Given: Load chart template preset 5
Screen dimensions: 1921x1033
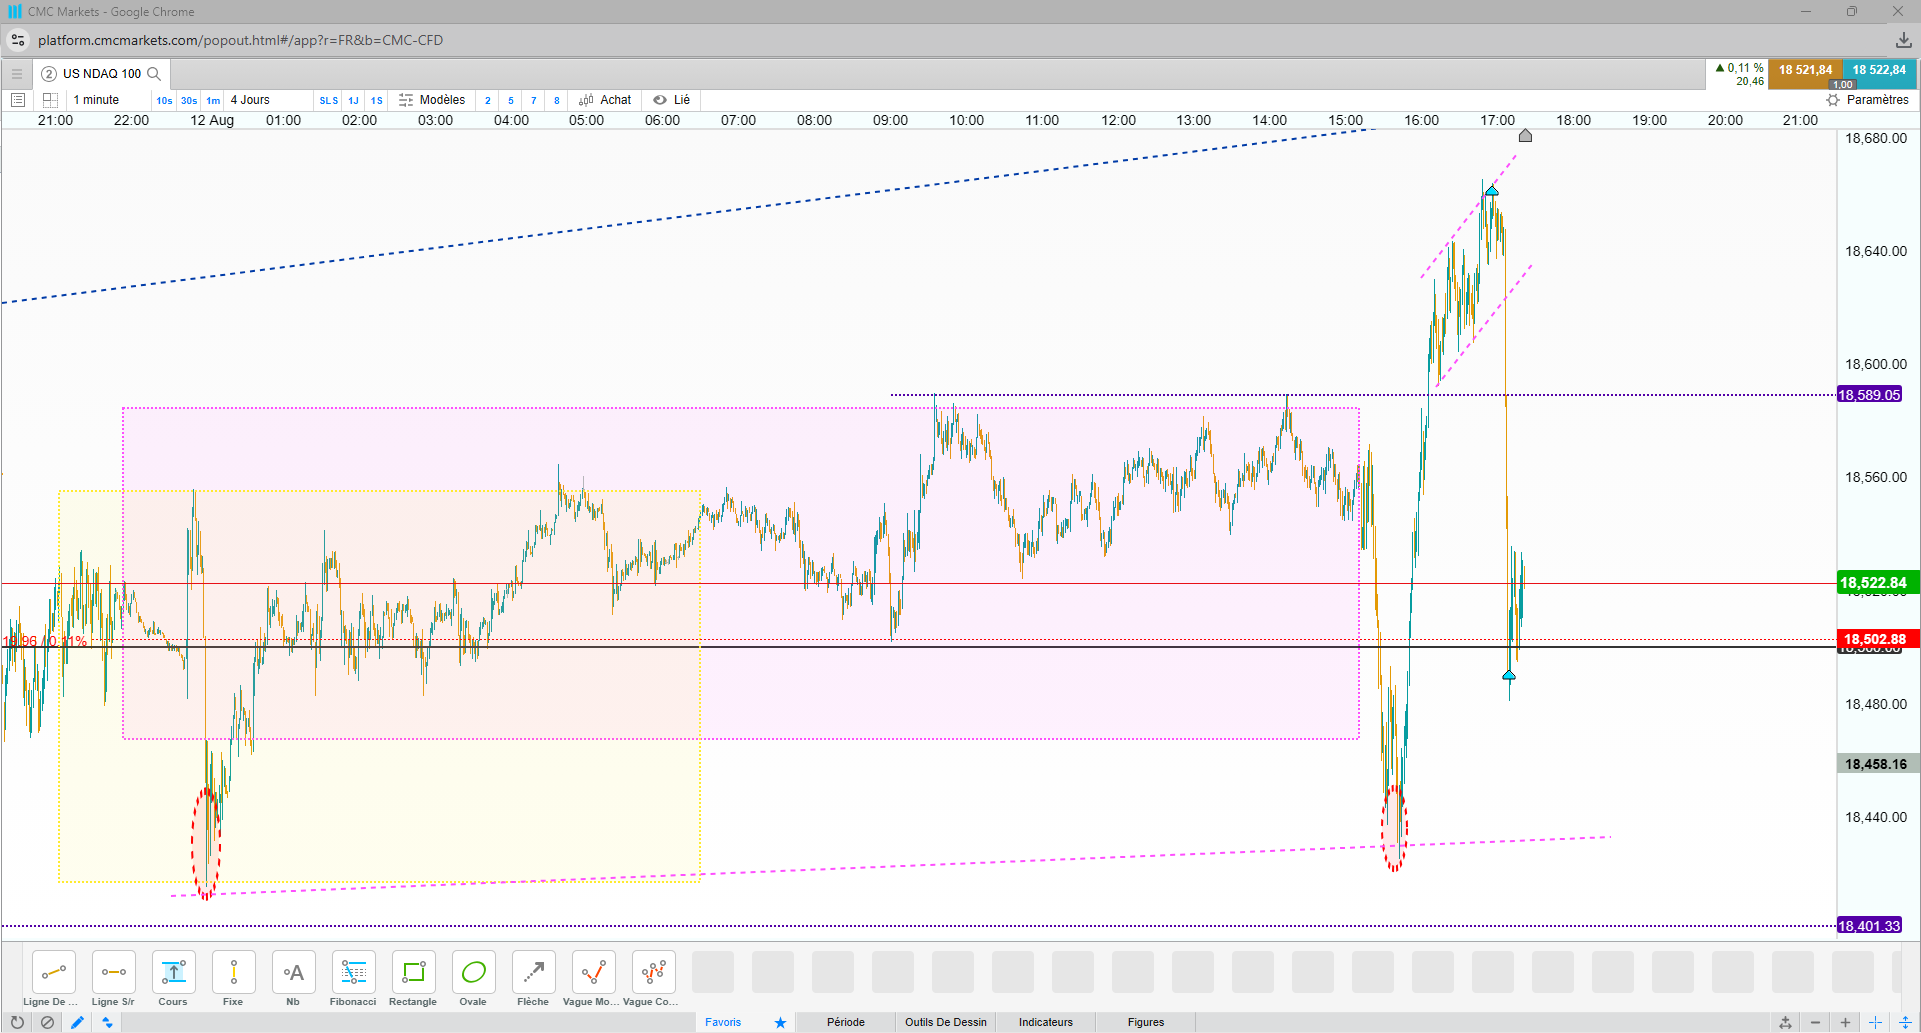Looking at the screenshot, I should pyautogui.click(x=511, y=100).
